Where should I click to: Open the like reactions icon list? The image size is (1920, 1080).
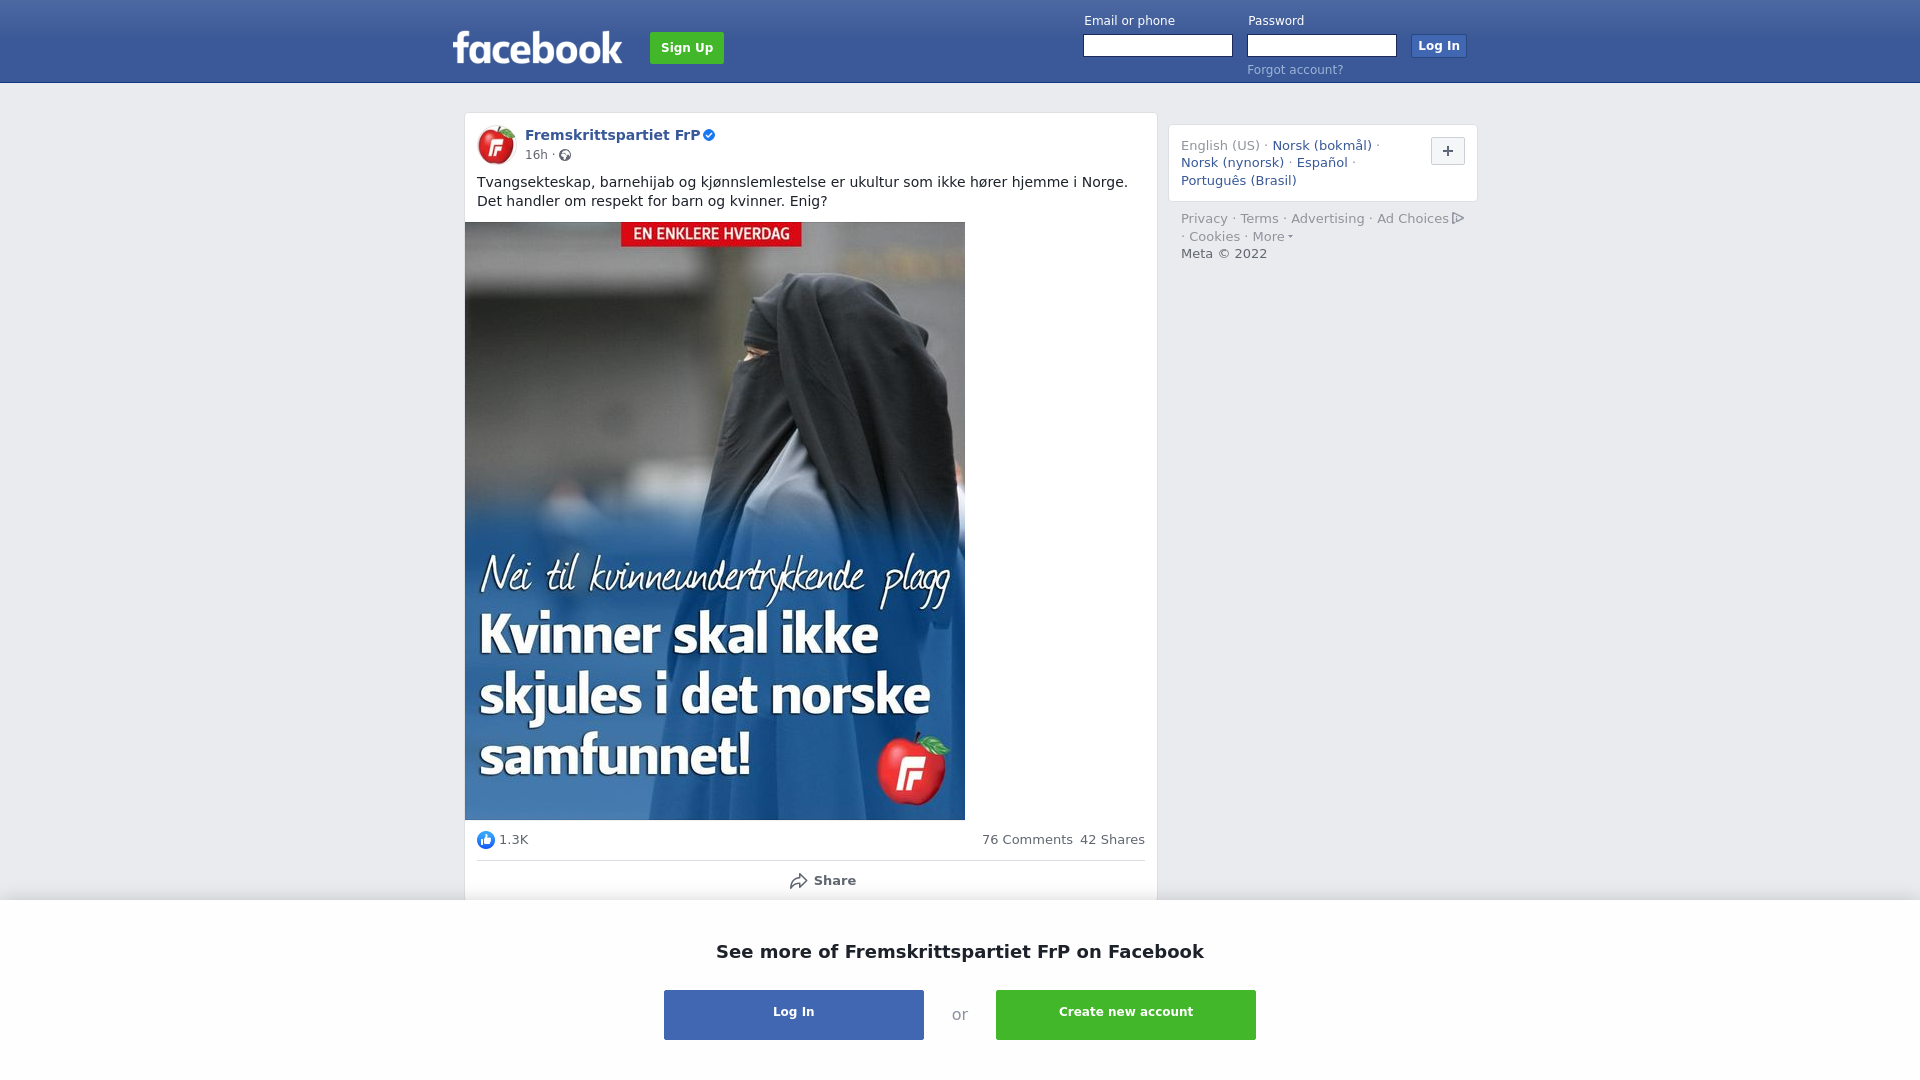point(486,840)
